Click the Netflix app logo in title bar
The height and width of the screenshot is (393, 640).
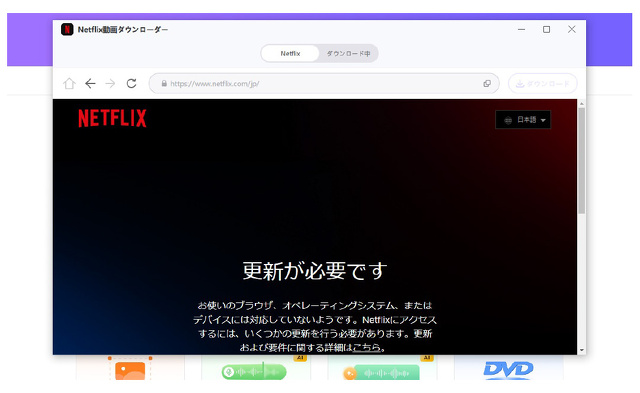pyautogui.click(x=67, y=29)
